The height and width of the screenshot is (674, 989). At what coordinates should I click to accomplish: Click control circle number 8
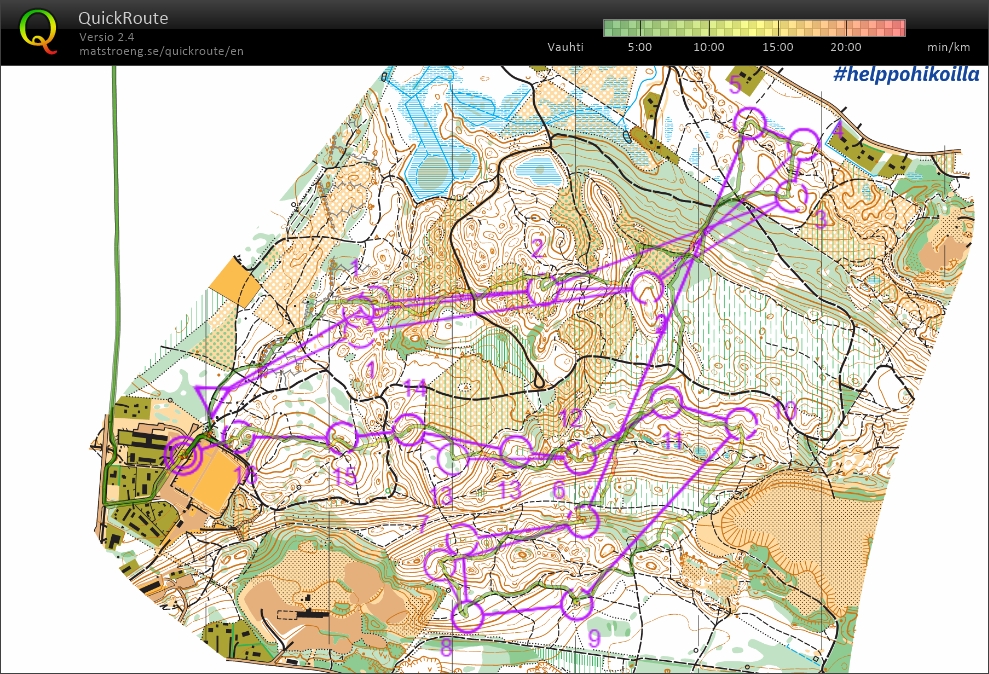coord(468,616)
